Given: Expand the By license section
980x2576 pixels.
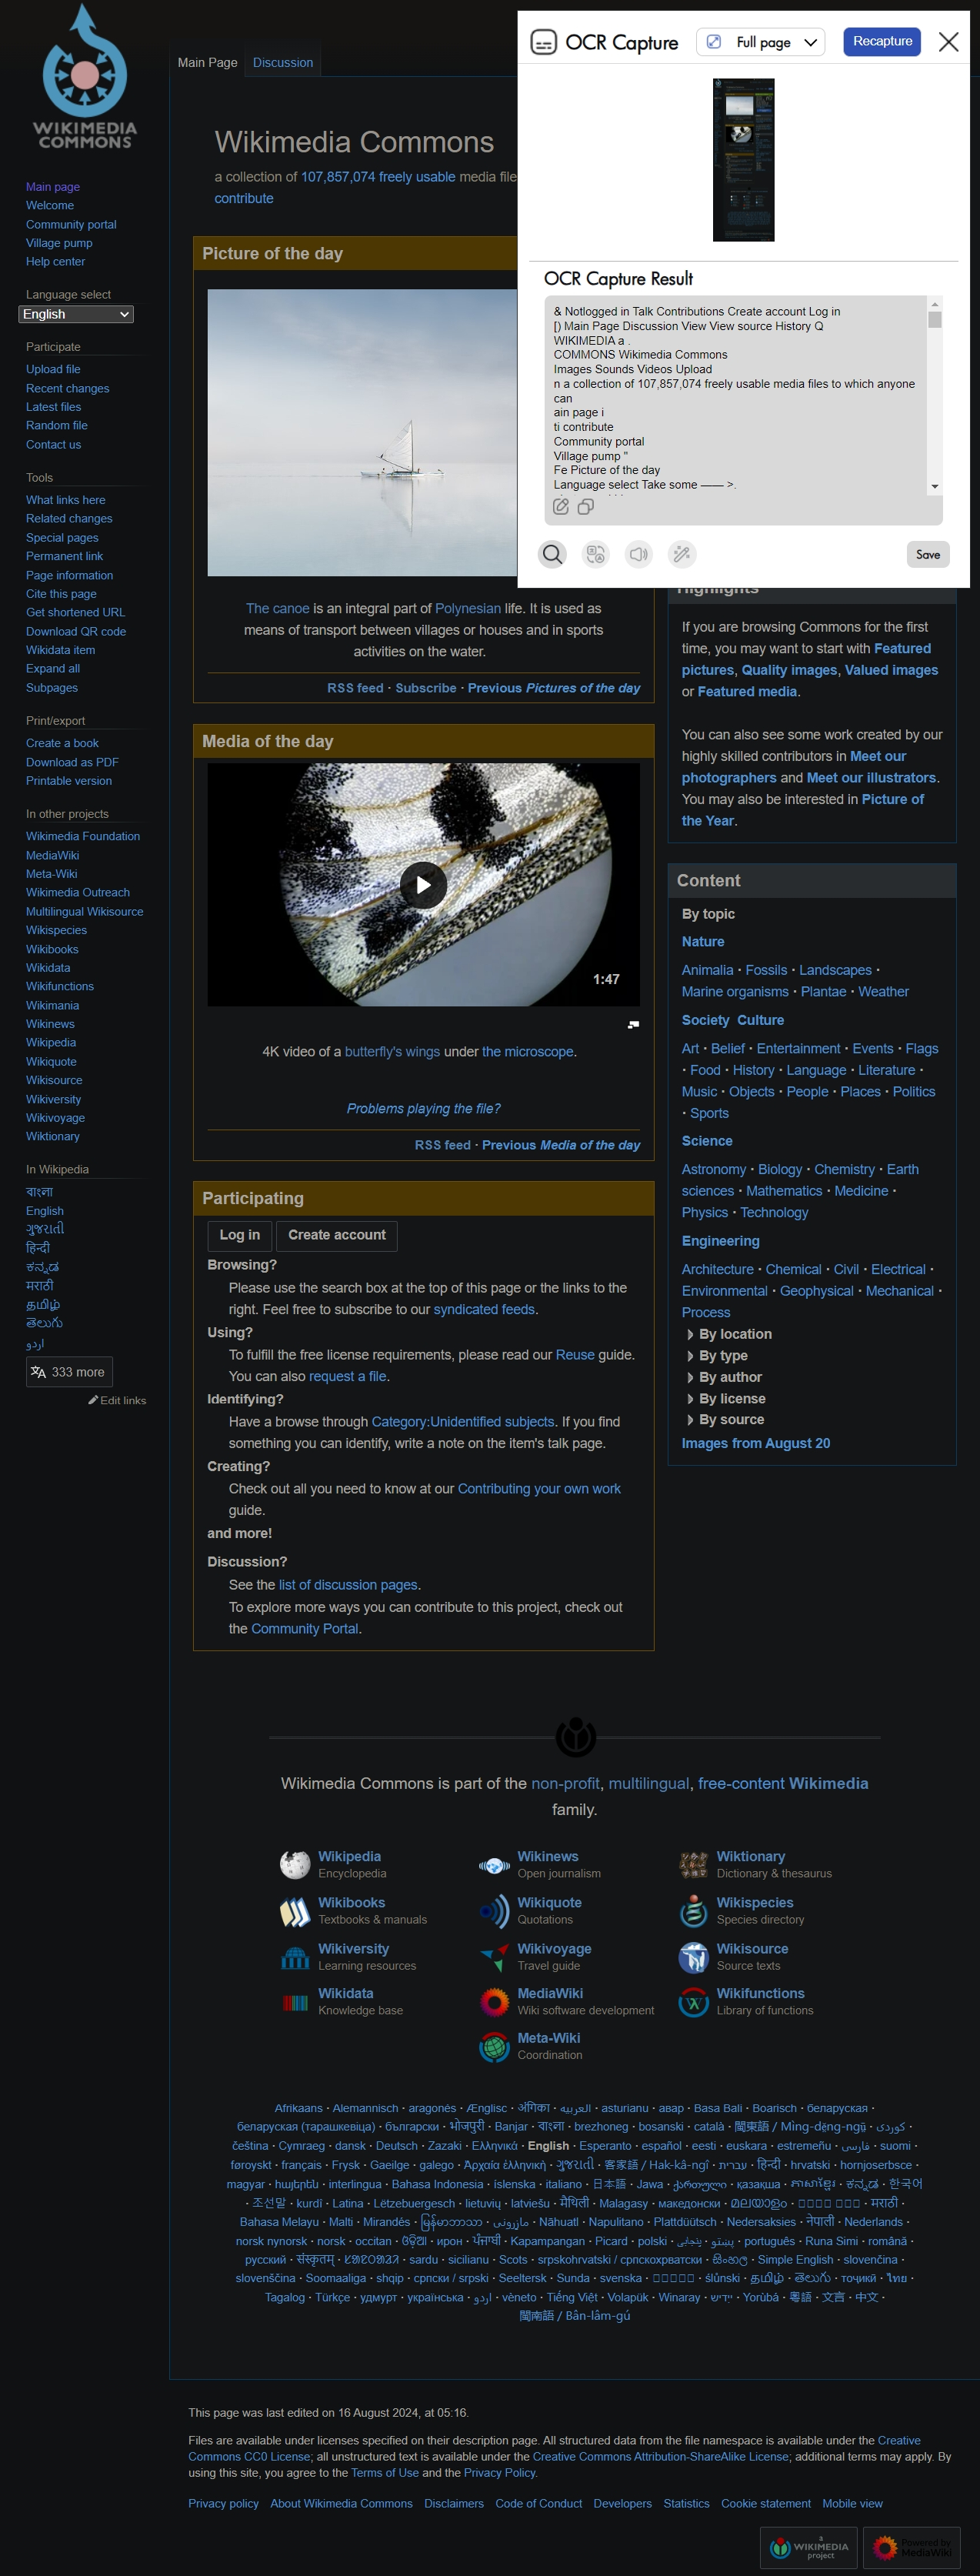Looking at the screenshot, I should (726, 1399).
